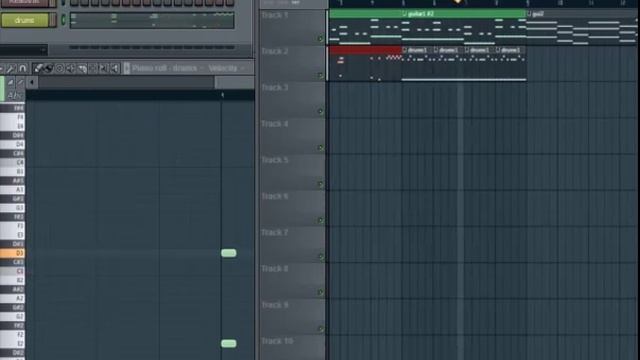Screen dimensions: 640x360
Task: Click the Track 9 header label
Action: [x=275, y=305]
